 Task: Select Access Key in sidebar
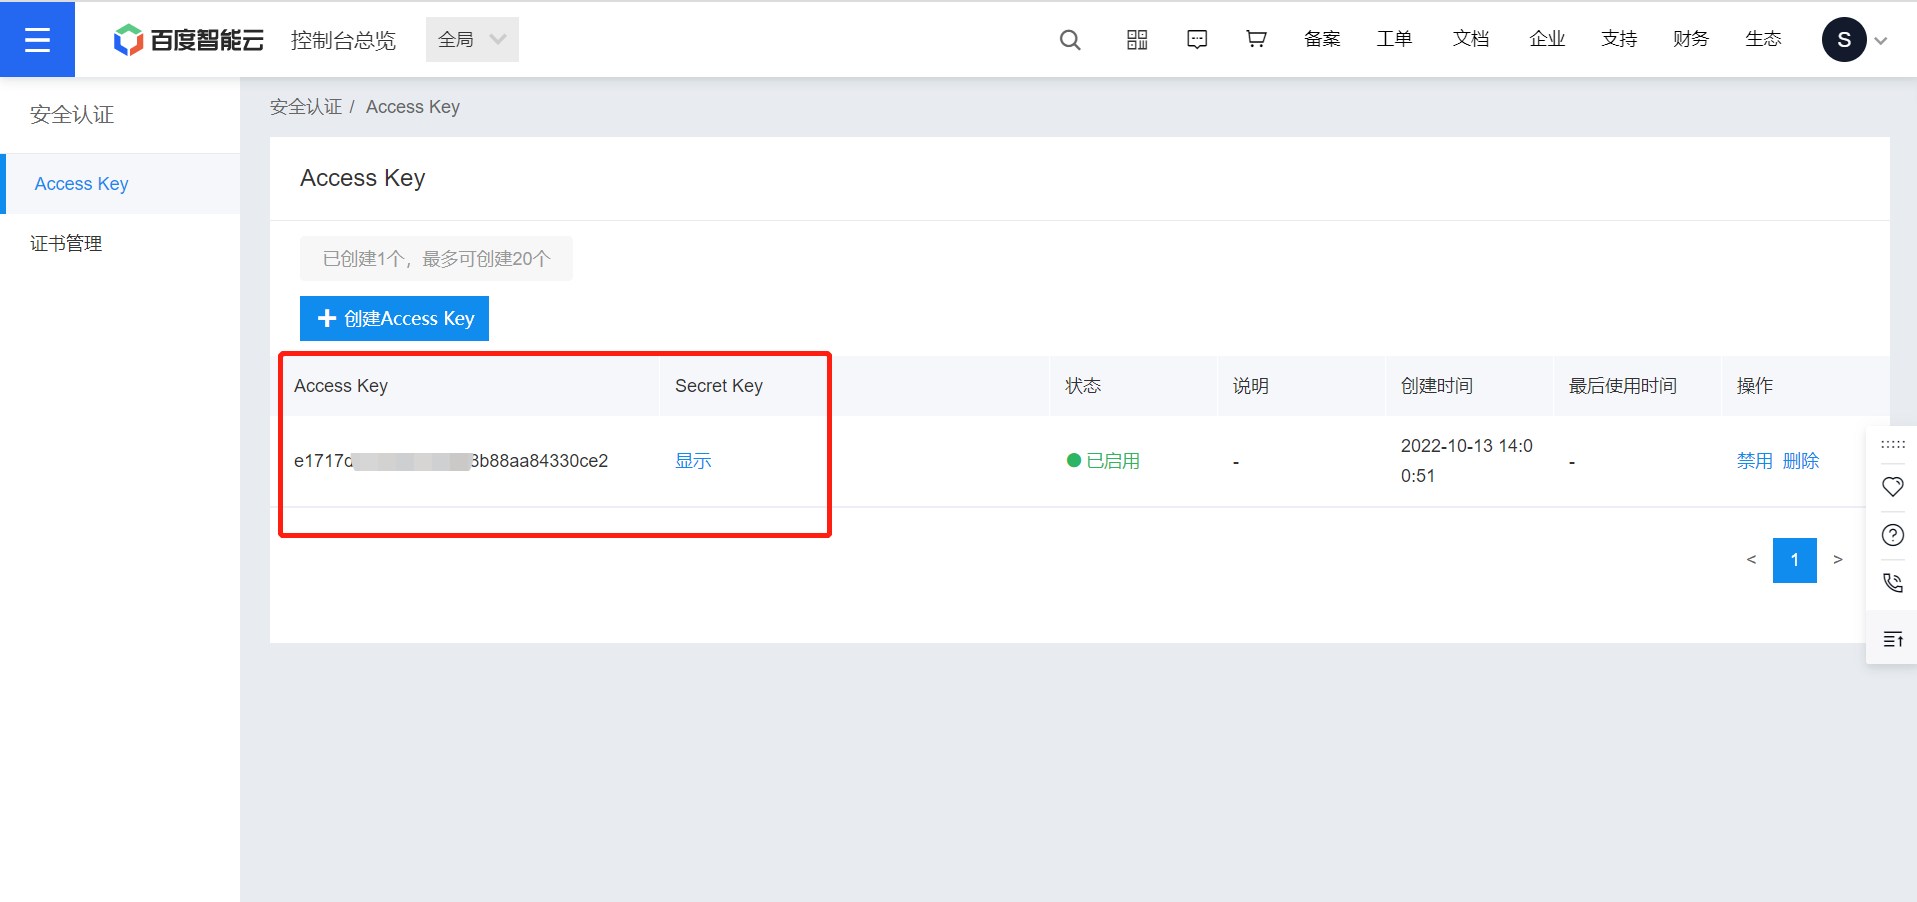click(120, 184)
